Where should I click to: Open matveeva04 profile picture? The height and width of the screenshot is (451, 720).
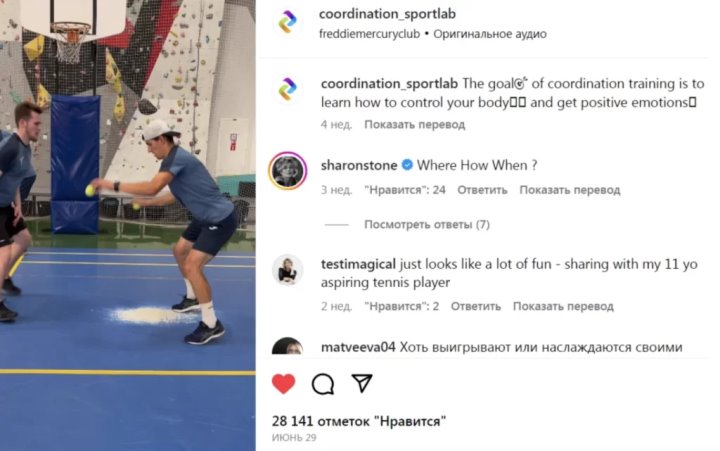pyautogui.click(x=288, y=346)
